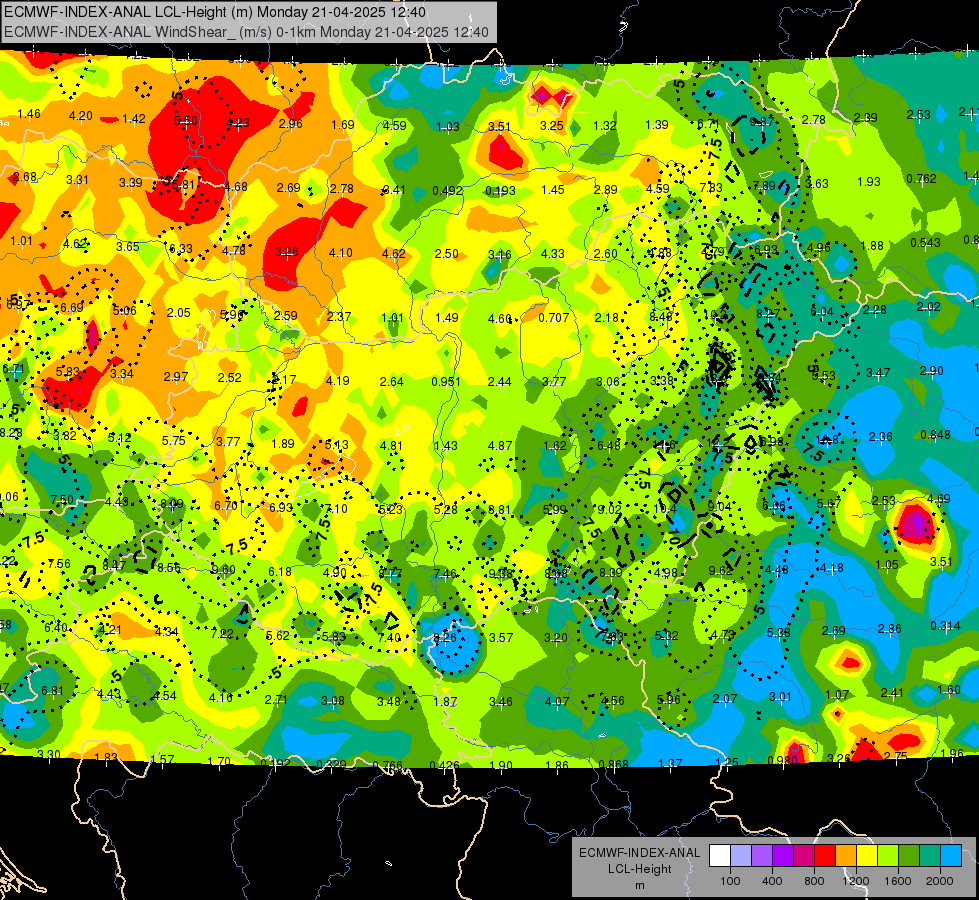Click the 100 label under the legend

coord(730,881)
